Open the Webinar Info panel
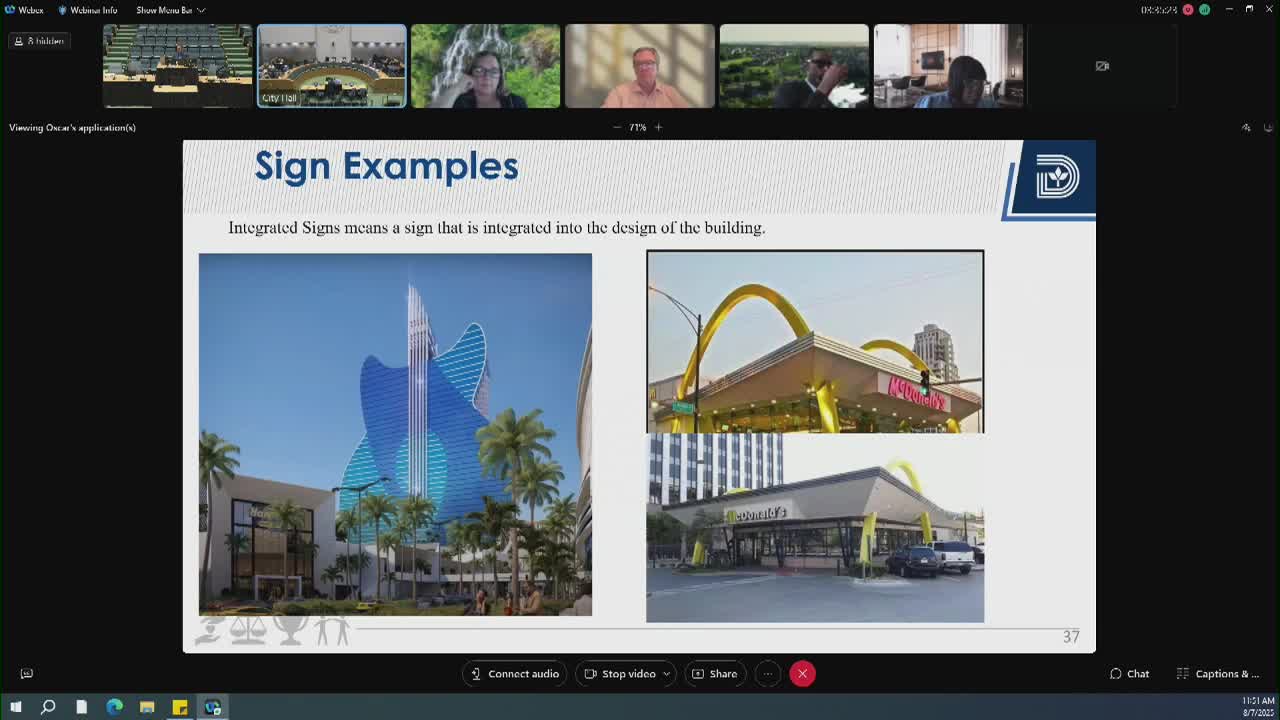1280x720 pixels. coord(87,10)
